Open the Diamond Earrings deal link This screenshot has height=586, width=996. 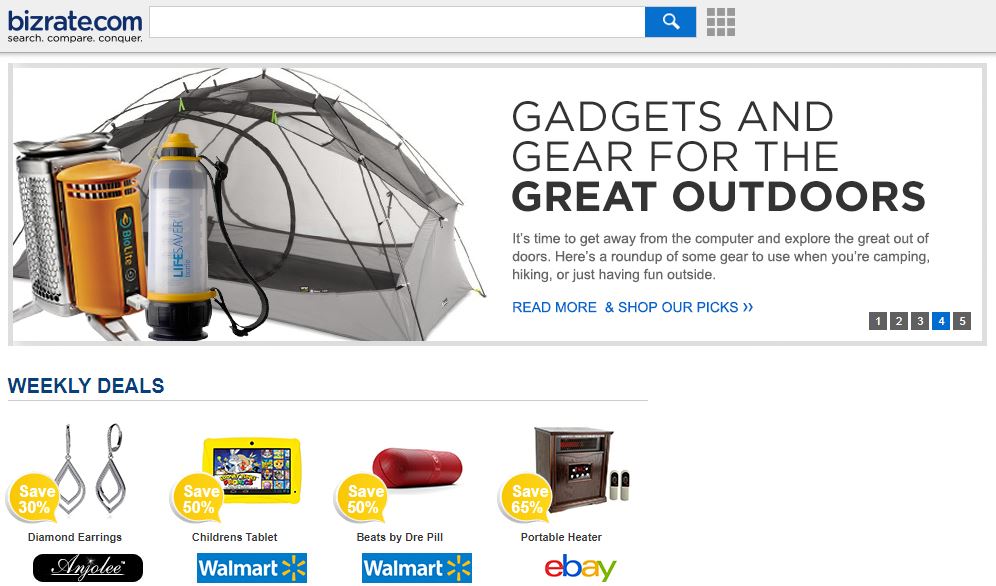tap(75, 537)
